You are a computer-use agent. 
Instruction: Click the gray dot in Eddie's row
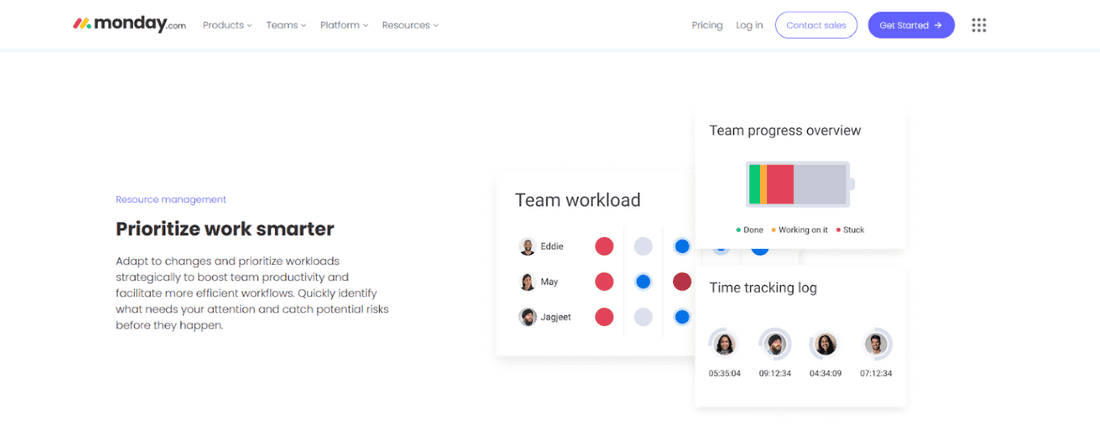643,246
